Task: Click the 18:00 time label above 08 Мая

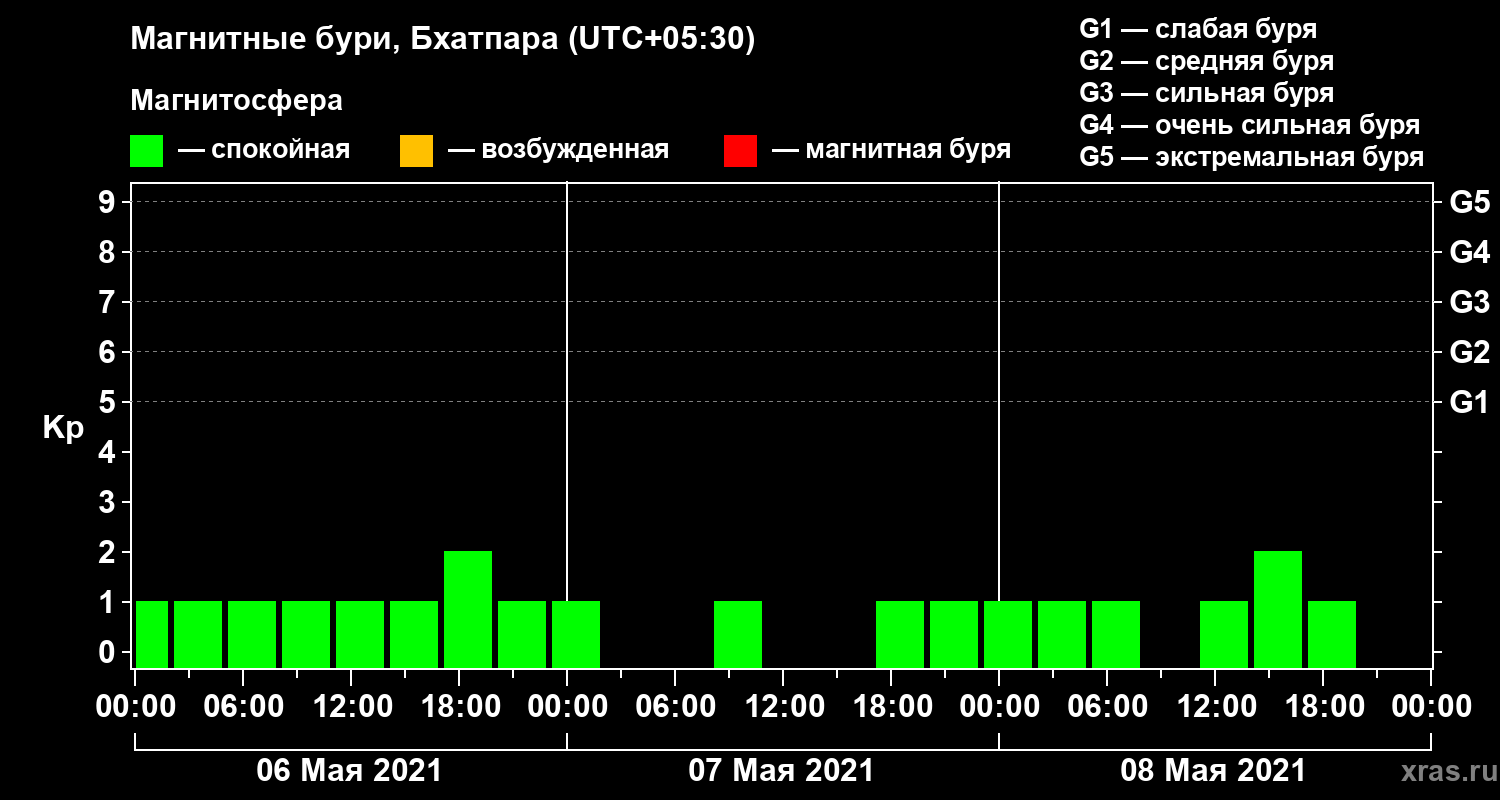Action: click(x=1323, y=707)
